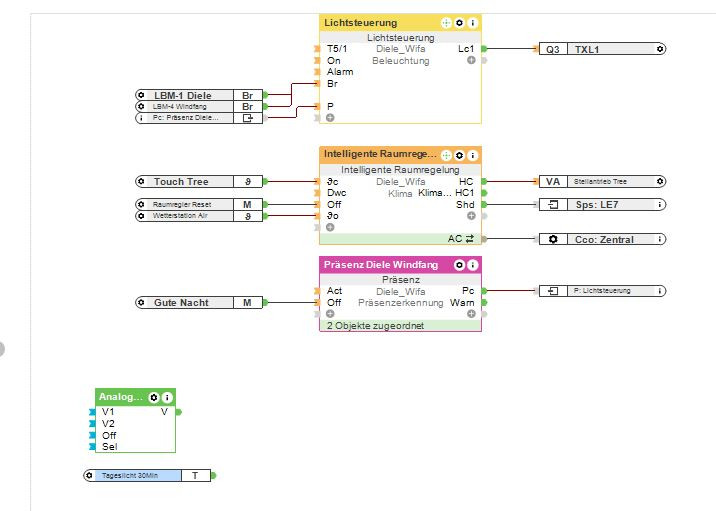
Task: Click info icon on Intelligente Raumregelung block
Action: tap(473, 155)
